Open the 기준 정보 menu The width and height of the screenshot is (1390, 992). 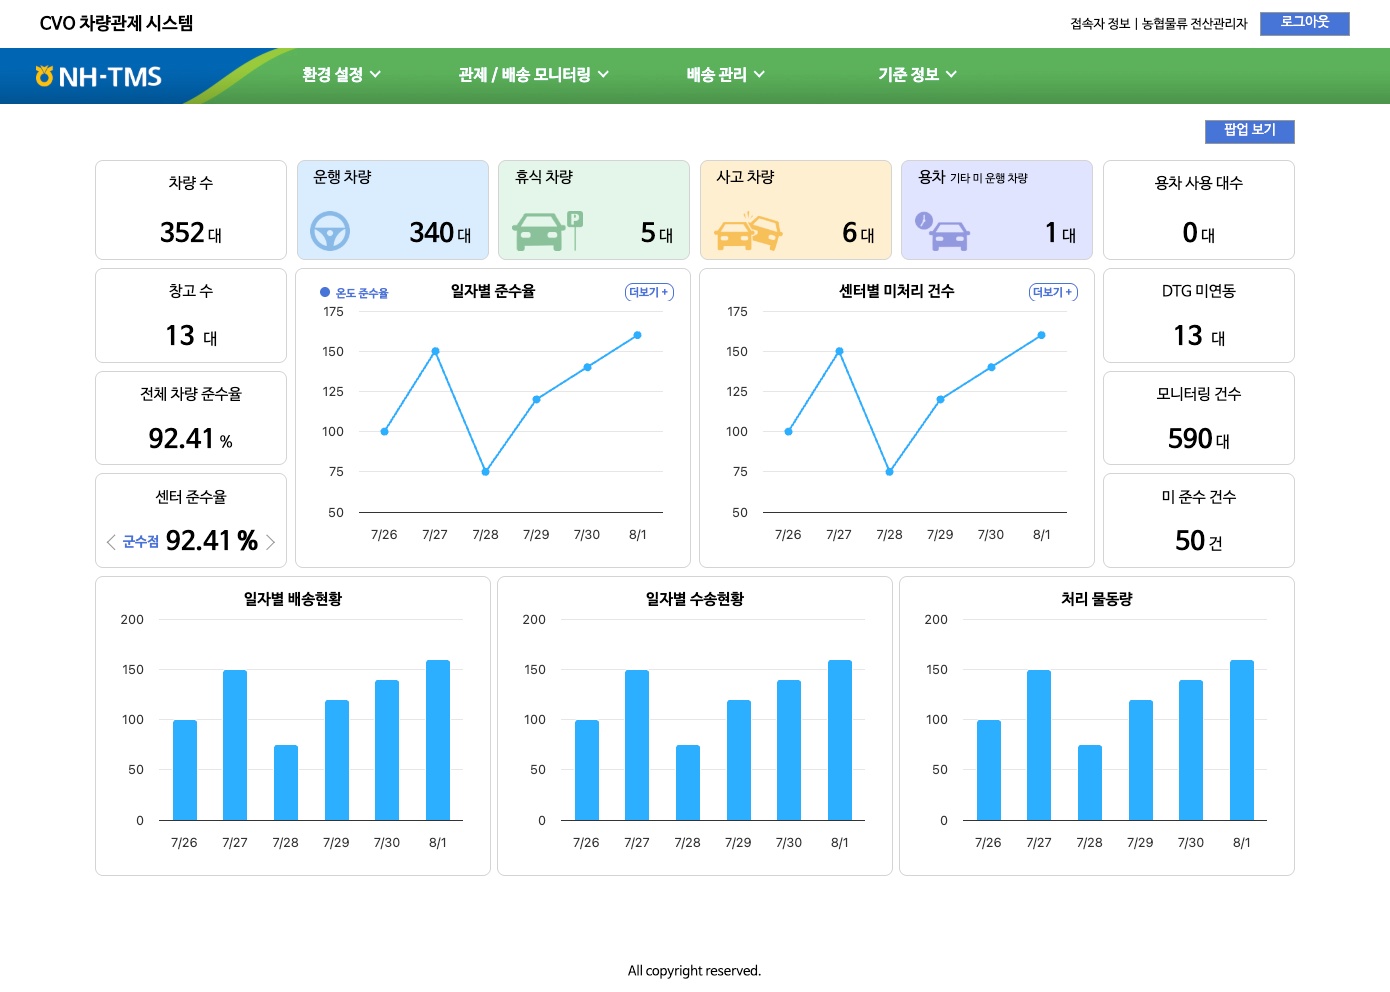(x=917, y=75)
